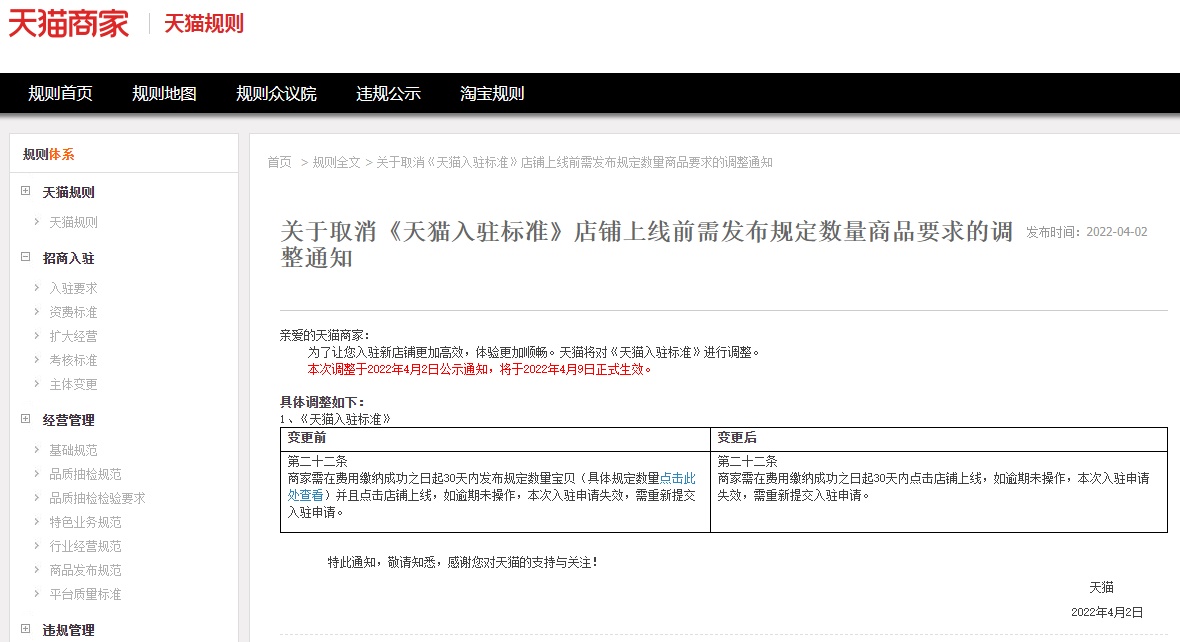Click the 规则全文 breadcrumb link

click(x=336, y=163)
